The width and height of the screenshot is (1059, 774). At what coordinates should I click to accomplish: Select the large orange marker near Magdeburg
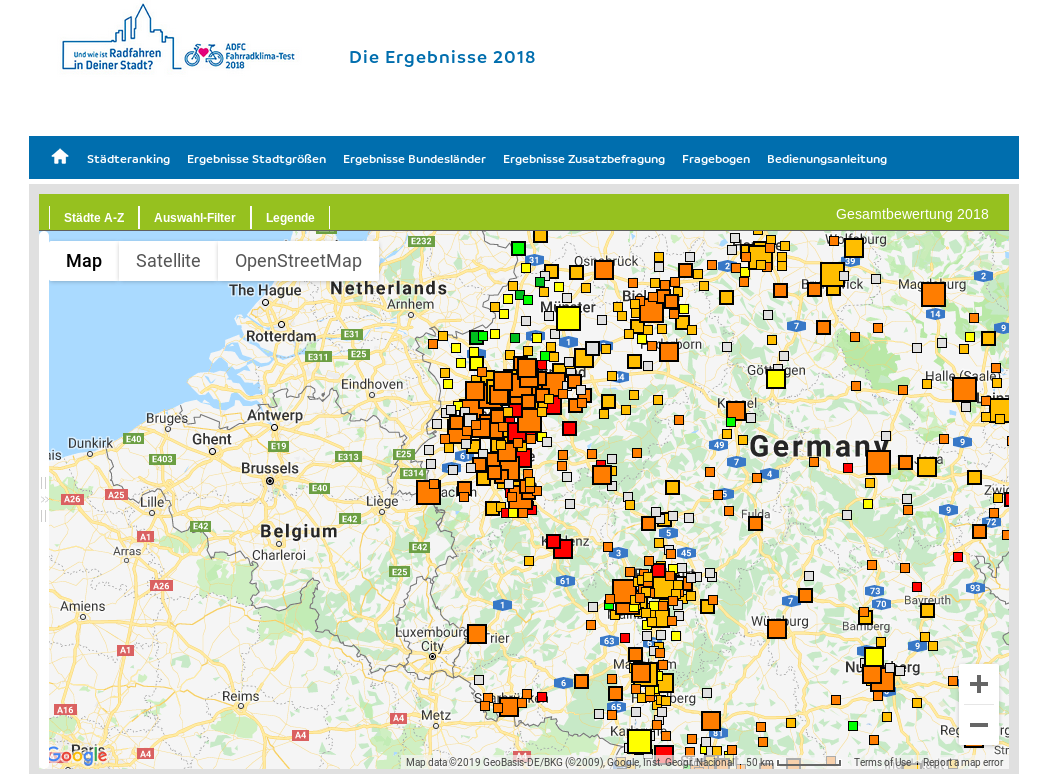tap(933, 294)
